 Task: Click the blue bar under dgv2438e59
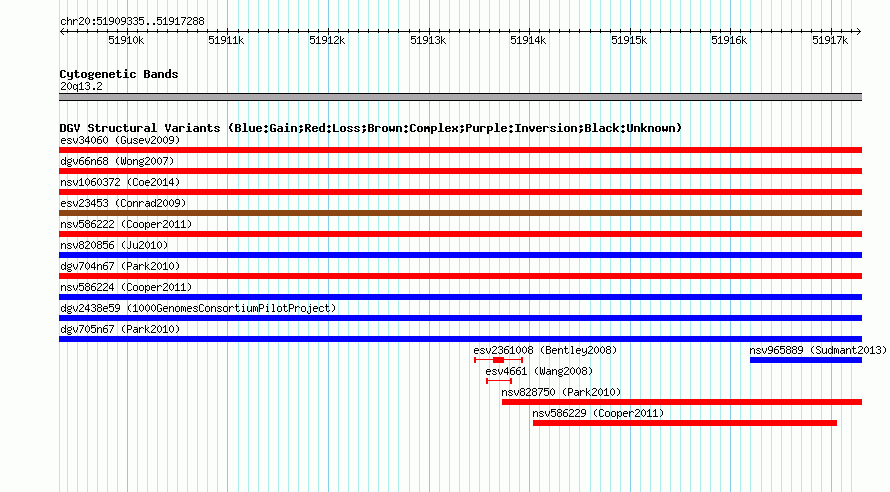click(460, 318)
